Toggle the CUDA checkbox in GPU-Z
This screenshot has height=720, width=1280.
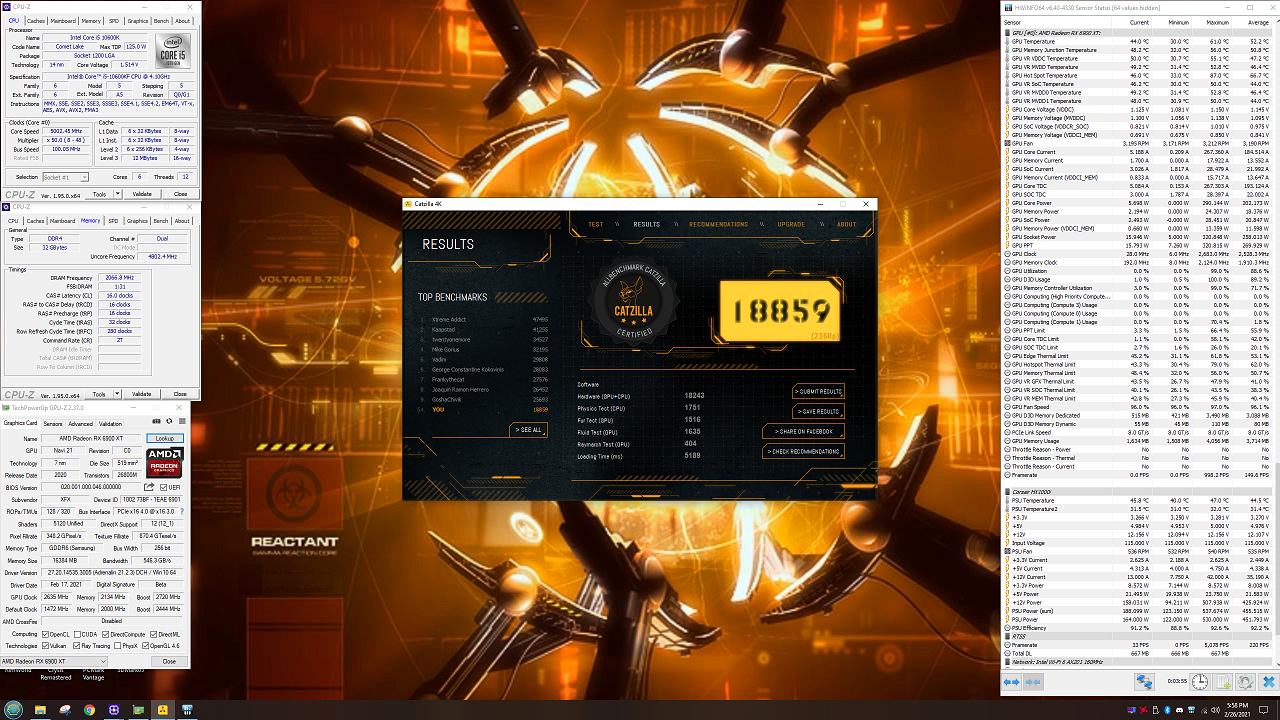[x=77, y=634]
